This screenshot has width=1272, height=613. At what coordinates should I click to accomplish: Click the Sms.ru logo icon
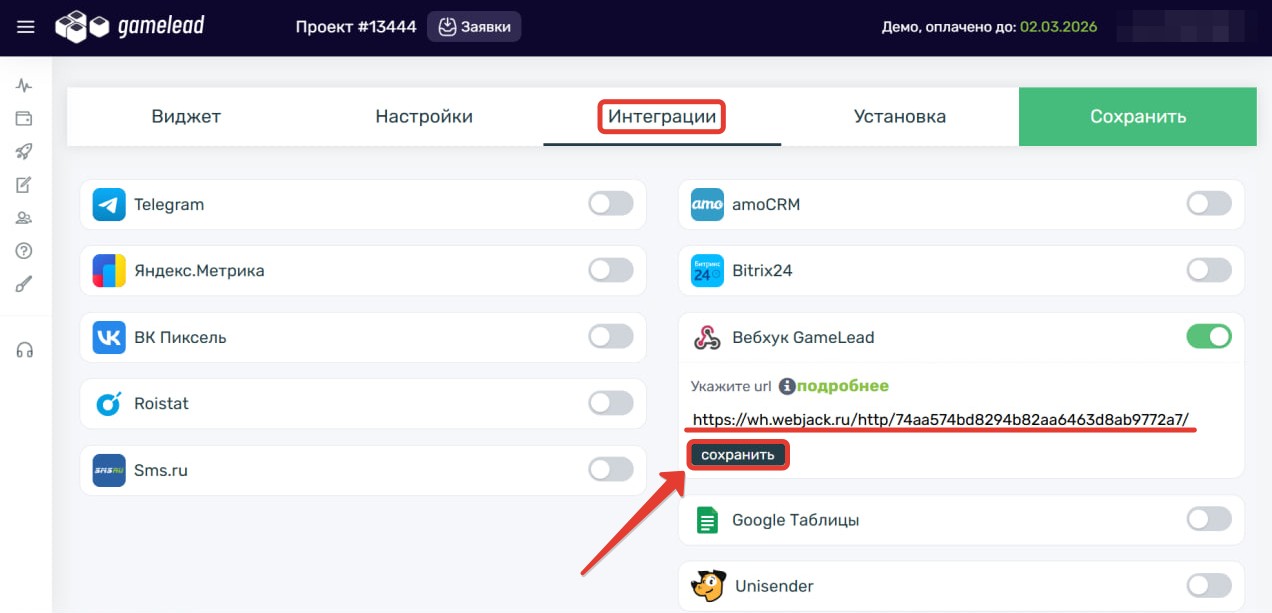109,470
